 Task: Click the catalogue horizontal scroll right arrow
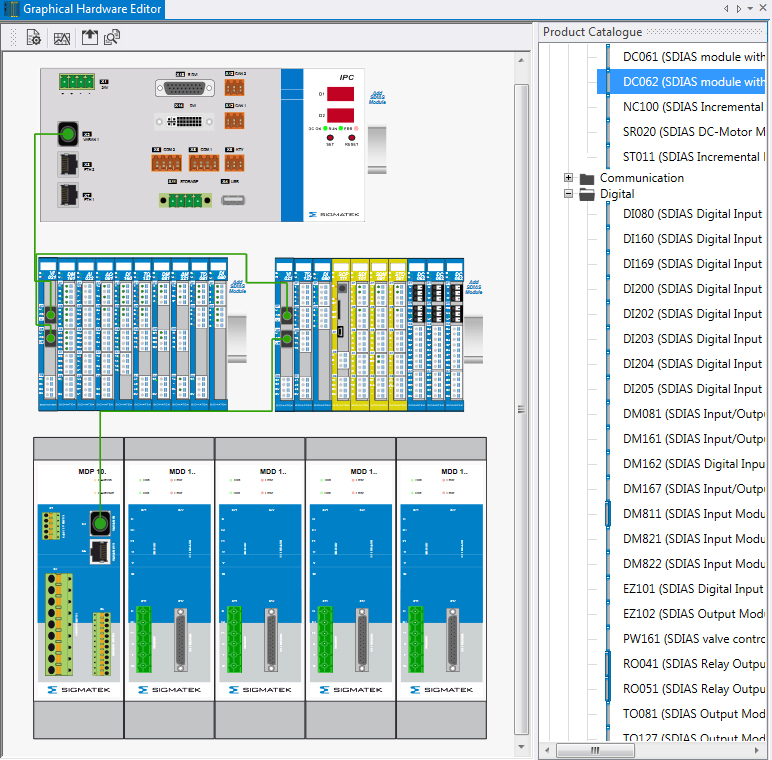(x=757, y=750)
